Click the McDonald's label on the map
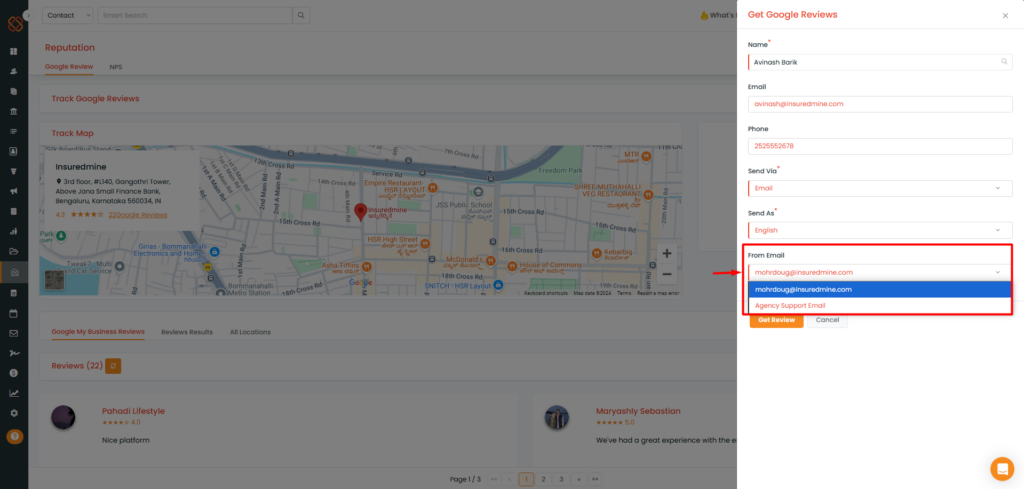 (x=464, y=259)
